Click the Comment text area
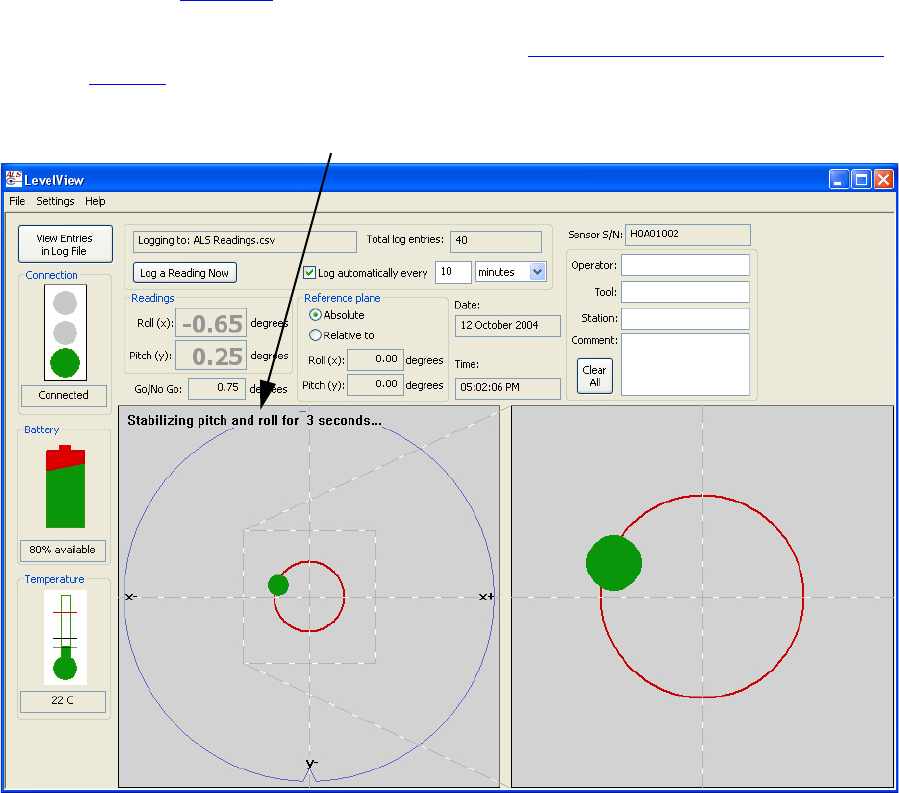 point(685,364)
